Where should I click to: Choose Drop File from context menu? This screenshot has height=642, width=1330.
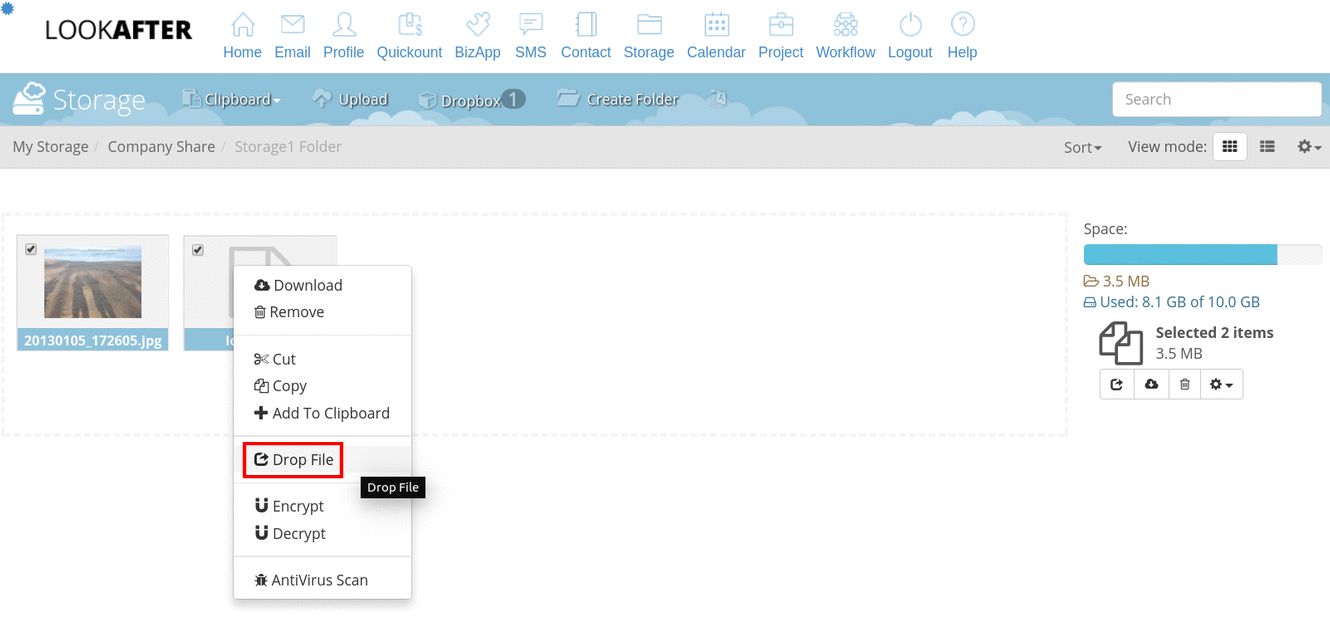pyautogui.click(x=293, y=460)
